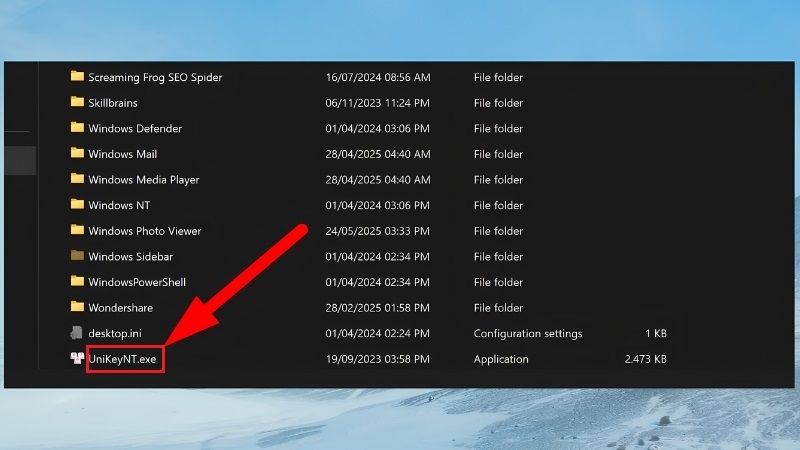The height and width of the screenshot is (450, 800).
Task: Click date 28/02/2025 01:58 PM
Action: coord(378,308)
